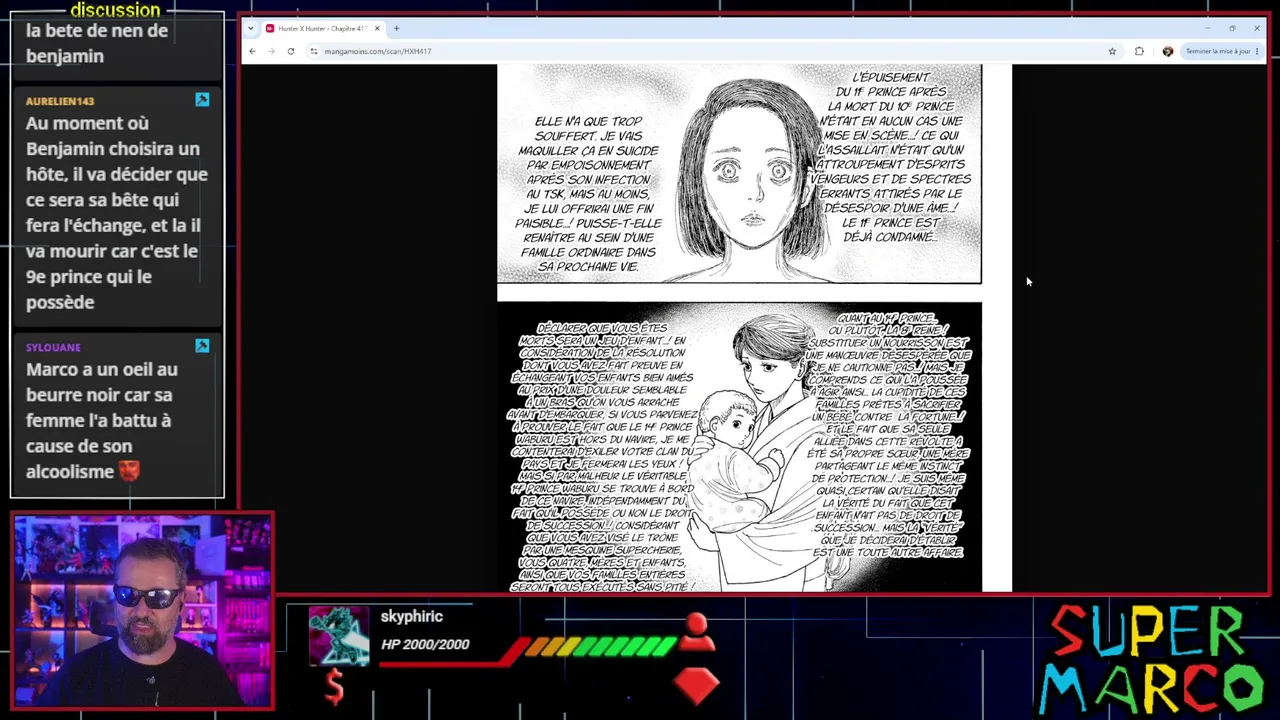Click the red person silhouette icon
Image resolution: width=1280 pixels, height=720 pixels.
(x=696, y=630)
